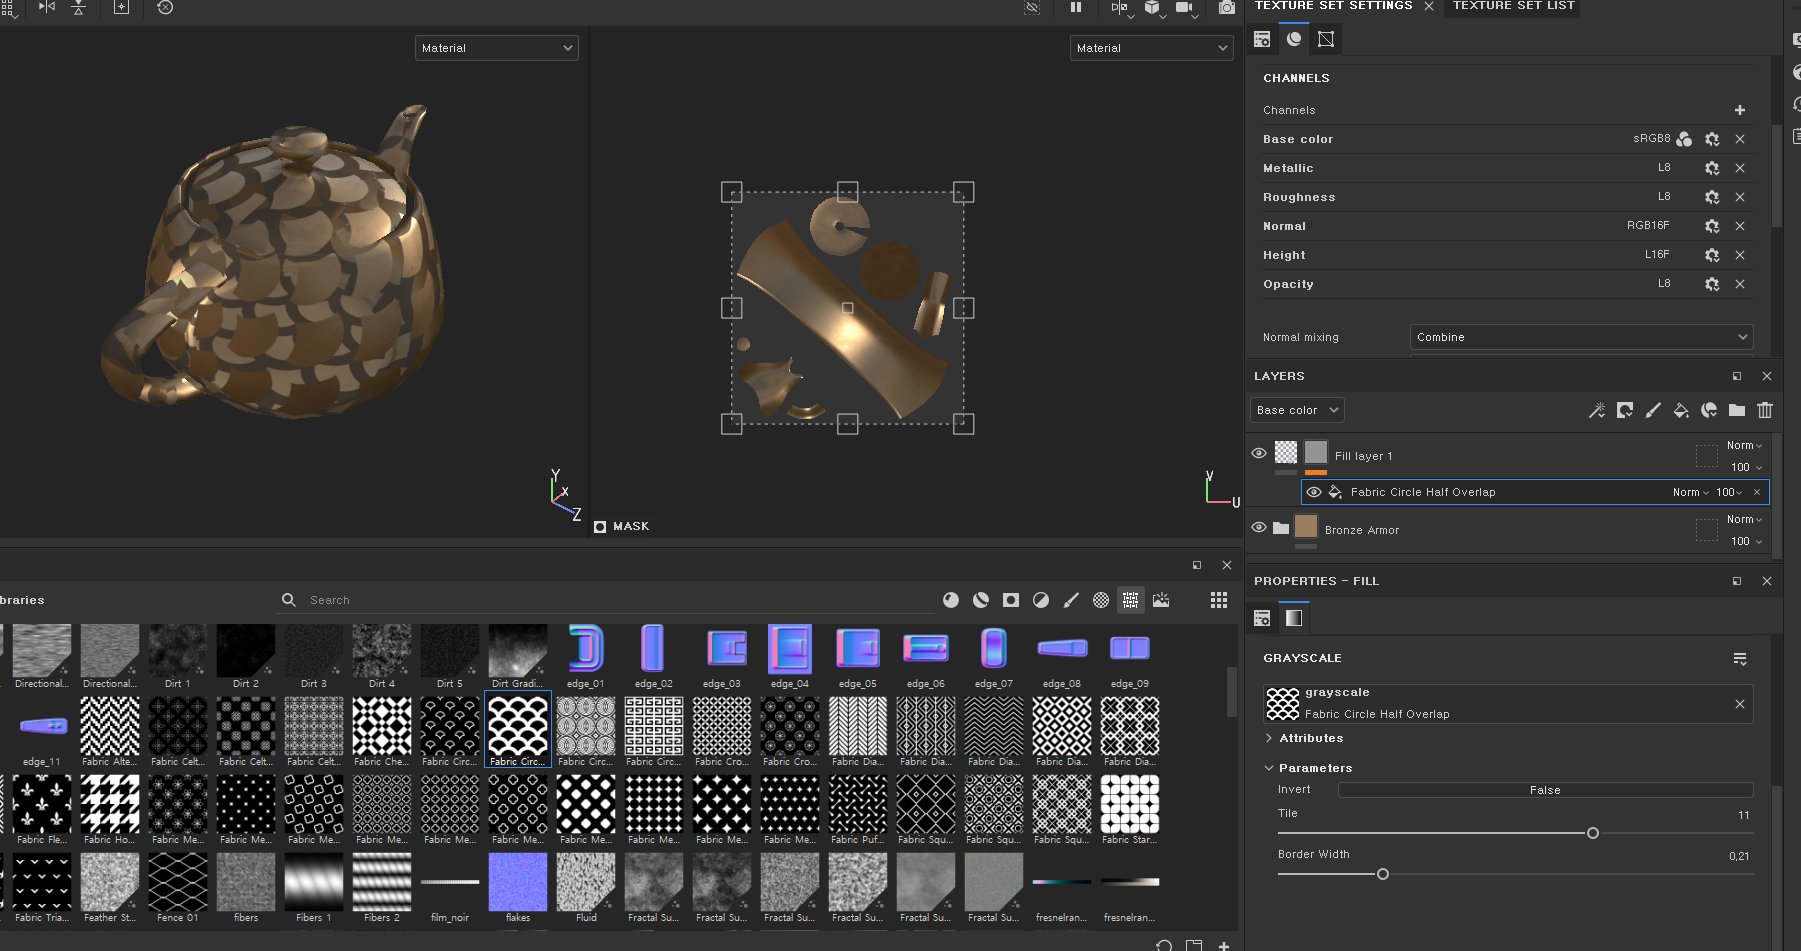Click the add effect magic wand icon
Screen dimensions: 1801x951
(1597, 410)
